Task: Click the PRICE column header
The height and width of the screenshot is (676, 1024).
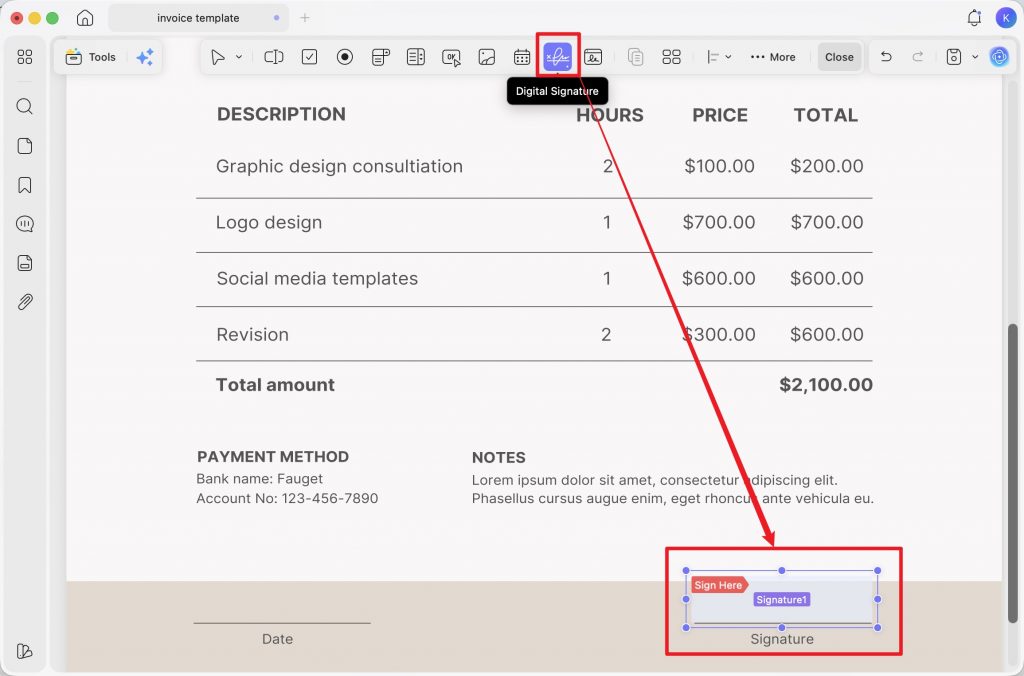Action: click(720, 115)
